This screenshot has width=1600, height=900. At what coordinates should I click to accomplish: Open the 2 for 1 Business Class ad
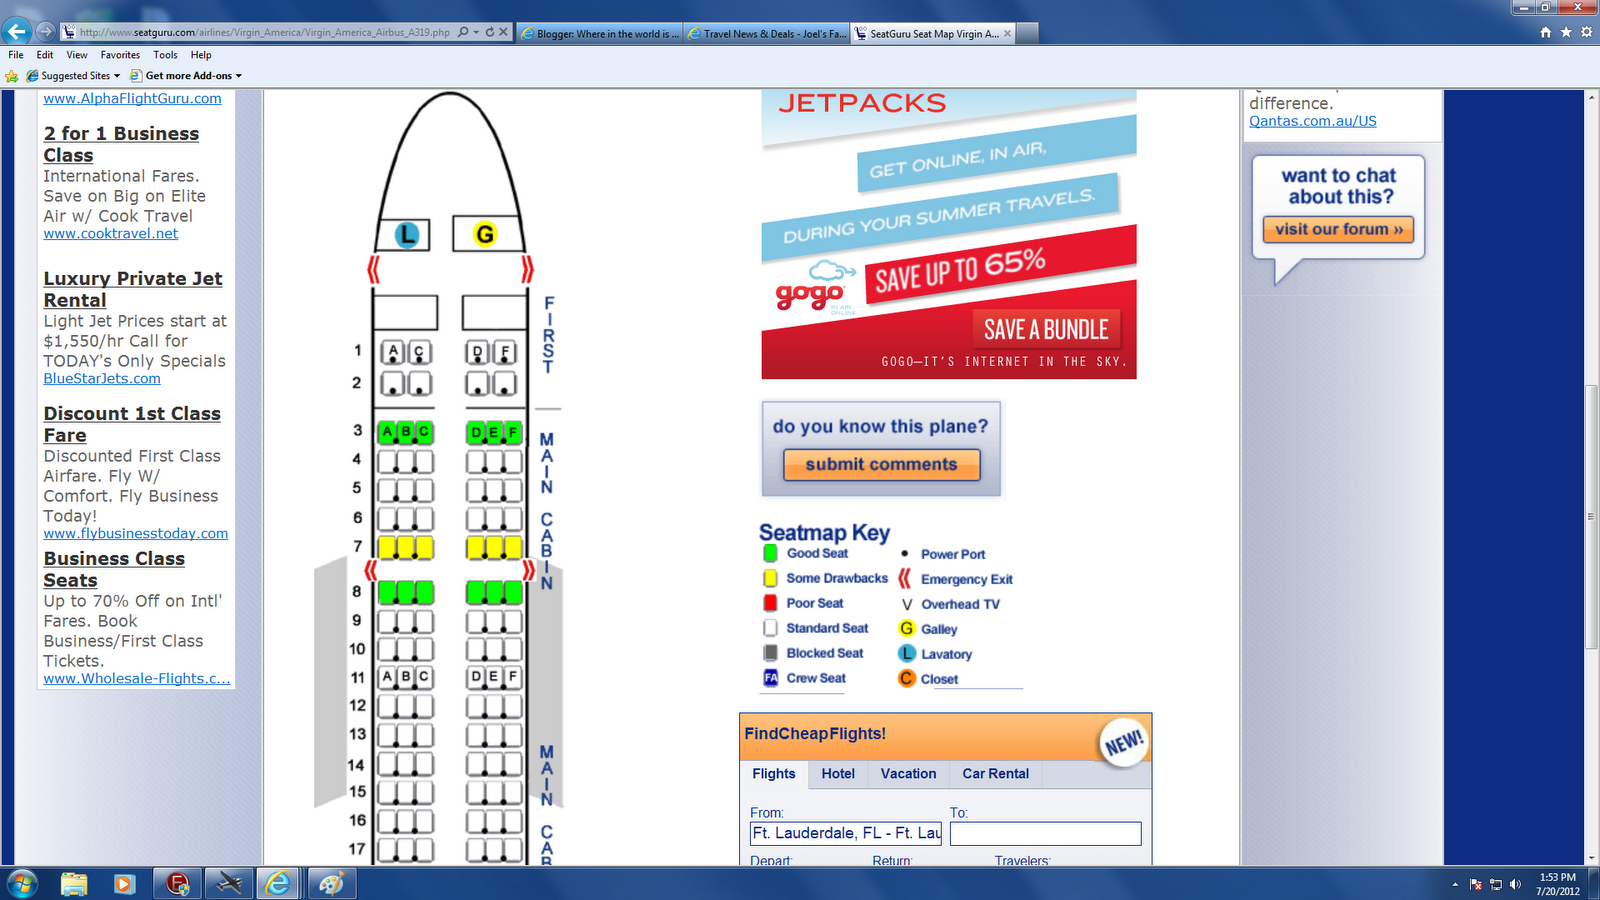(121, 144)
